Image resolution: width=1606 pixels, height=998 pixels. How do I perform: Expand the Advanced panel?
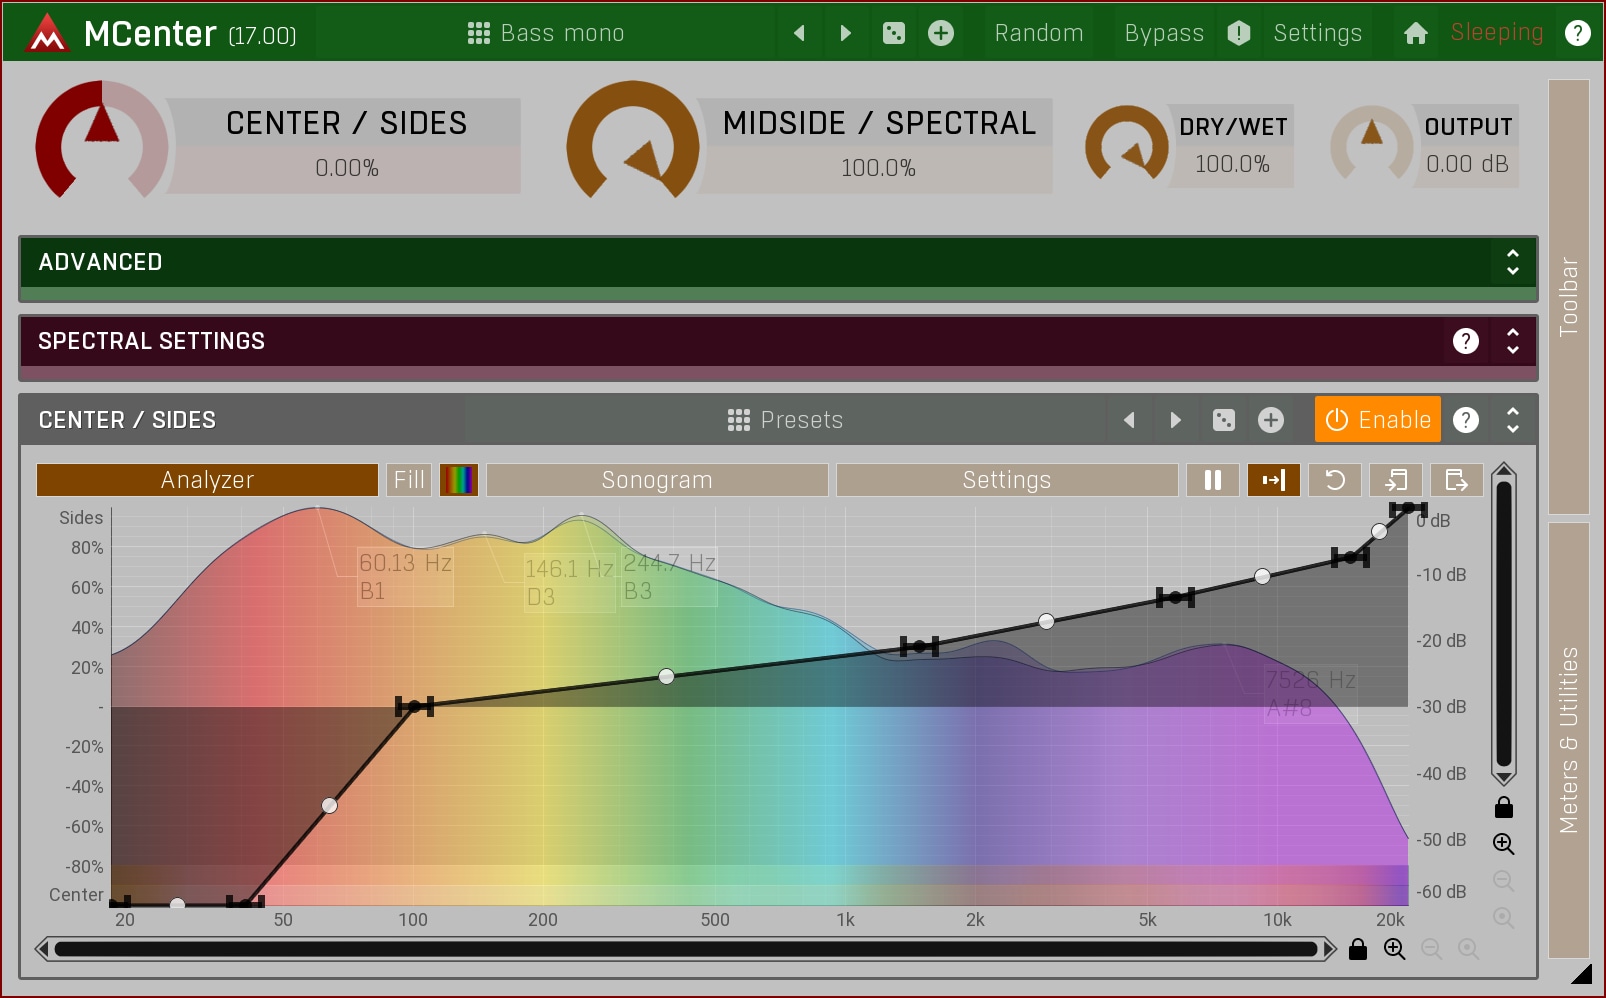(1512, 262)
